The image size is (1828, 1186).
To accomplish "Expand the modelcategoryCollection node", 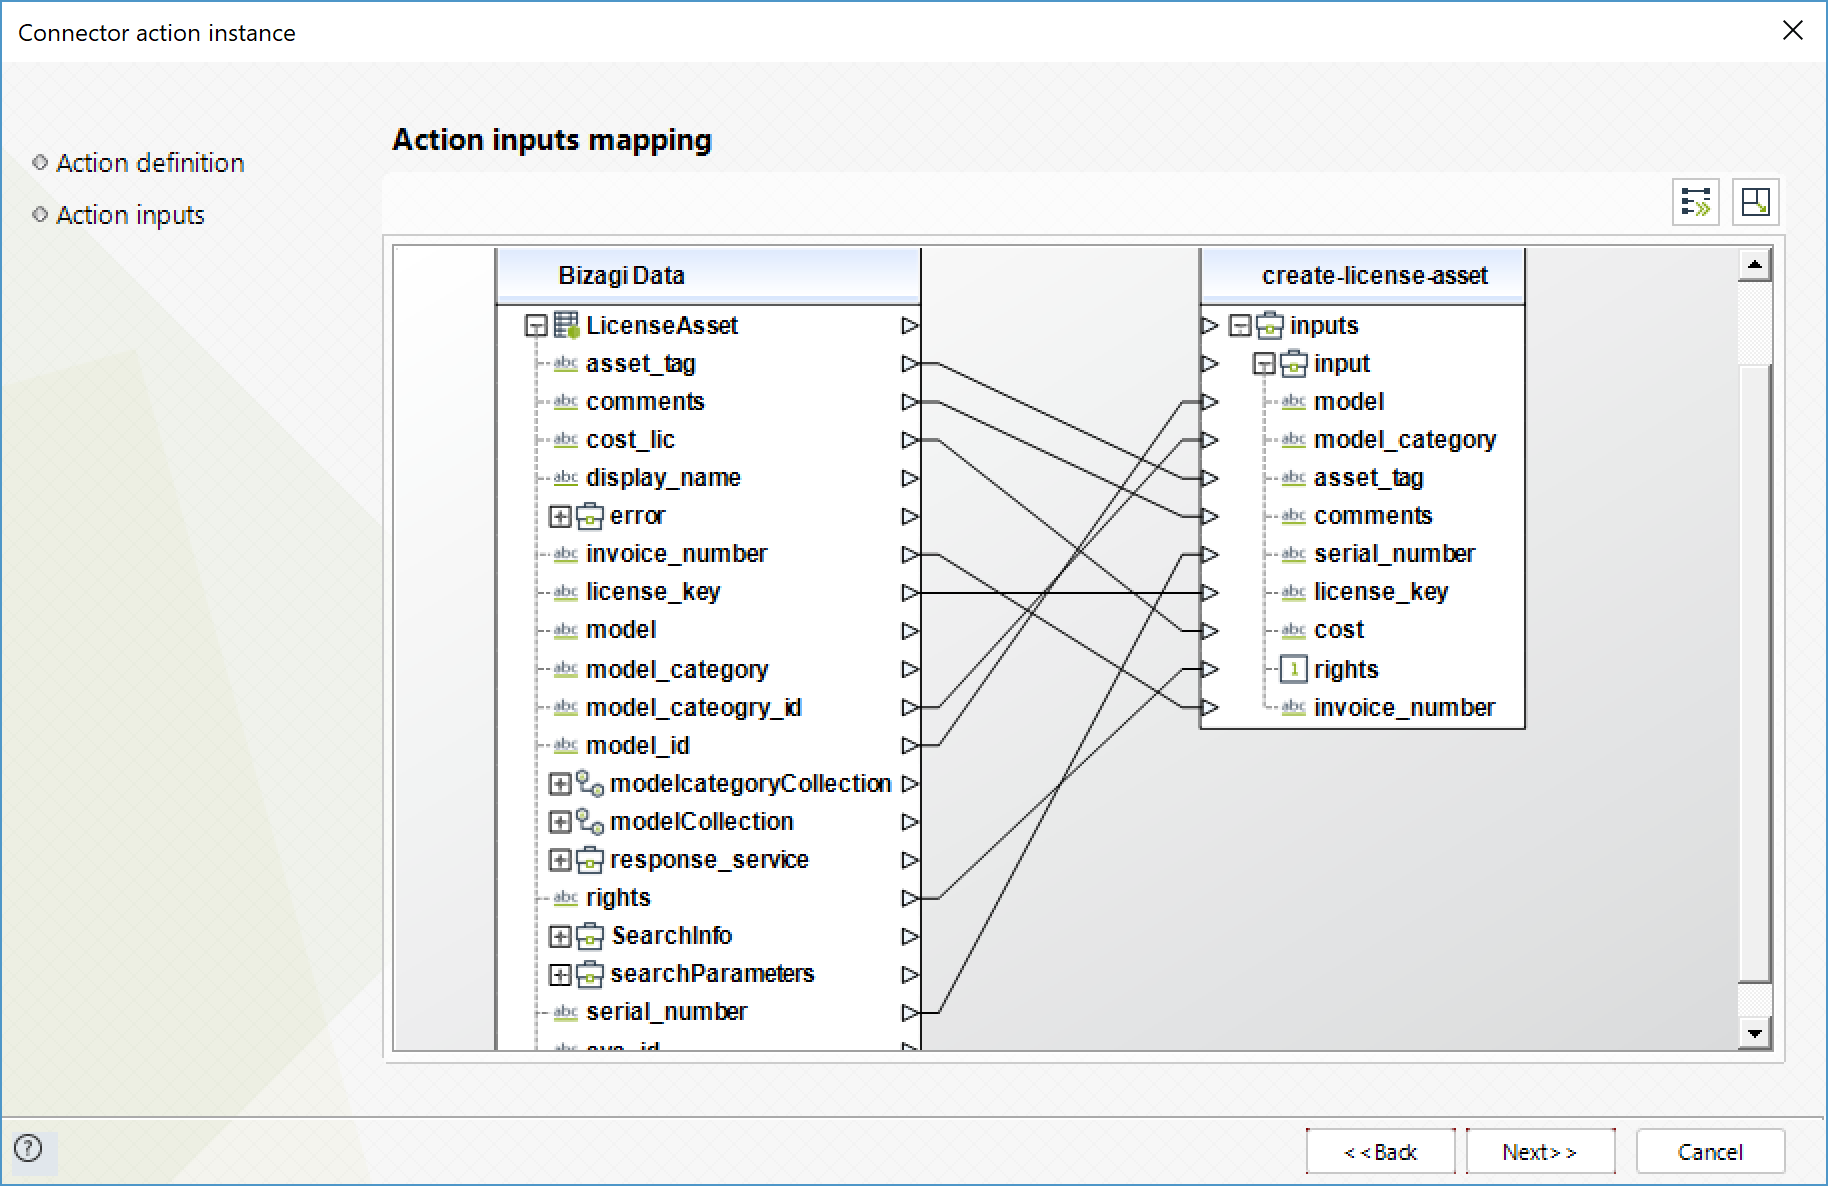I will [x=560, y=784].
